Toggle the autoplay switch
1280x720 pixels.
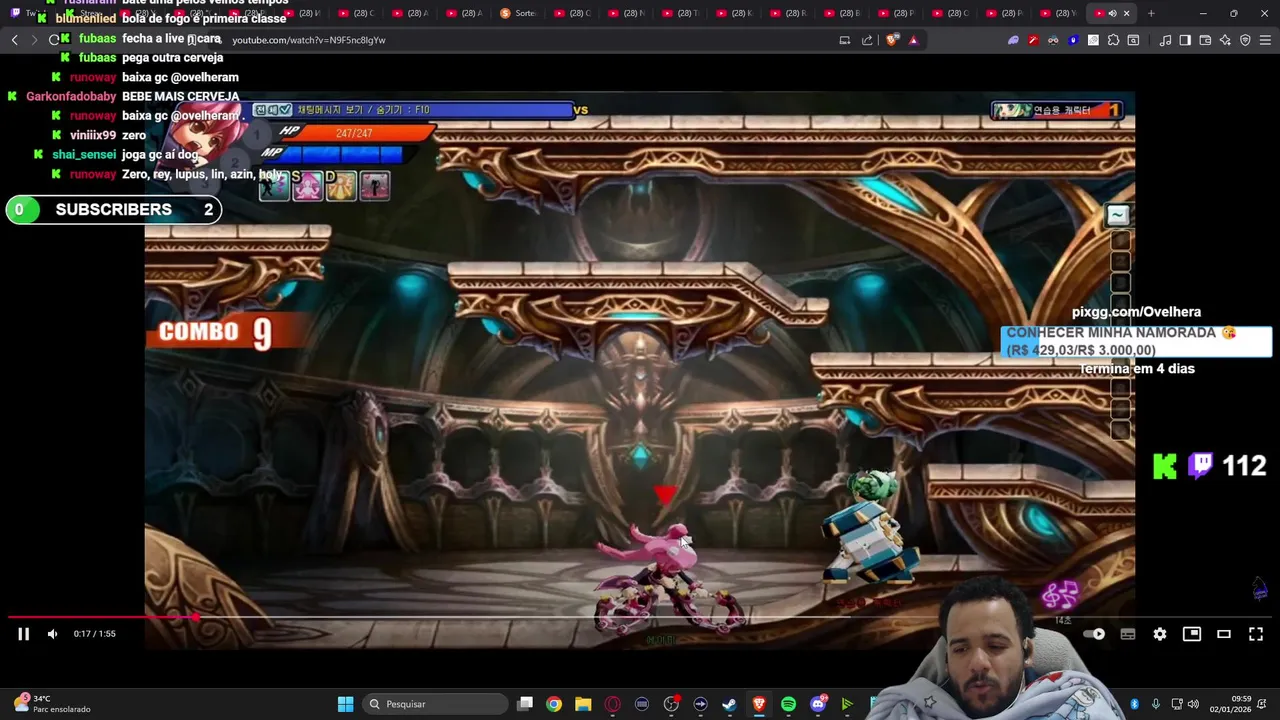[x=1094, y=634]
